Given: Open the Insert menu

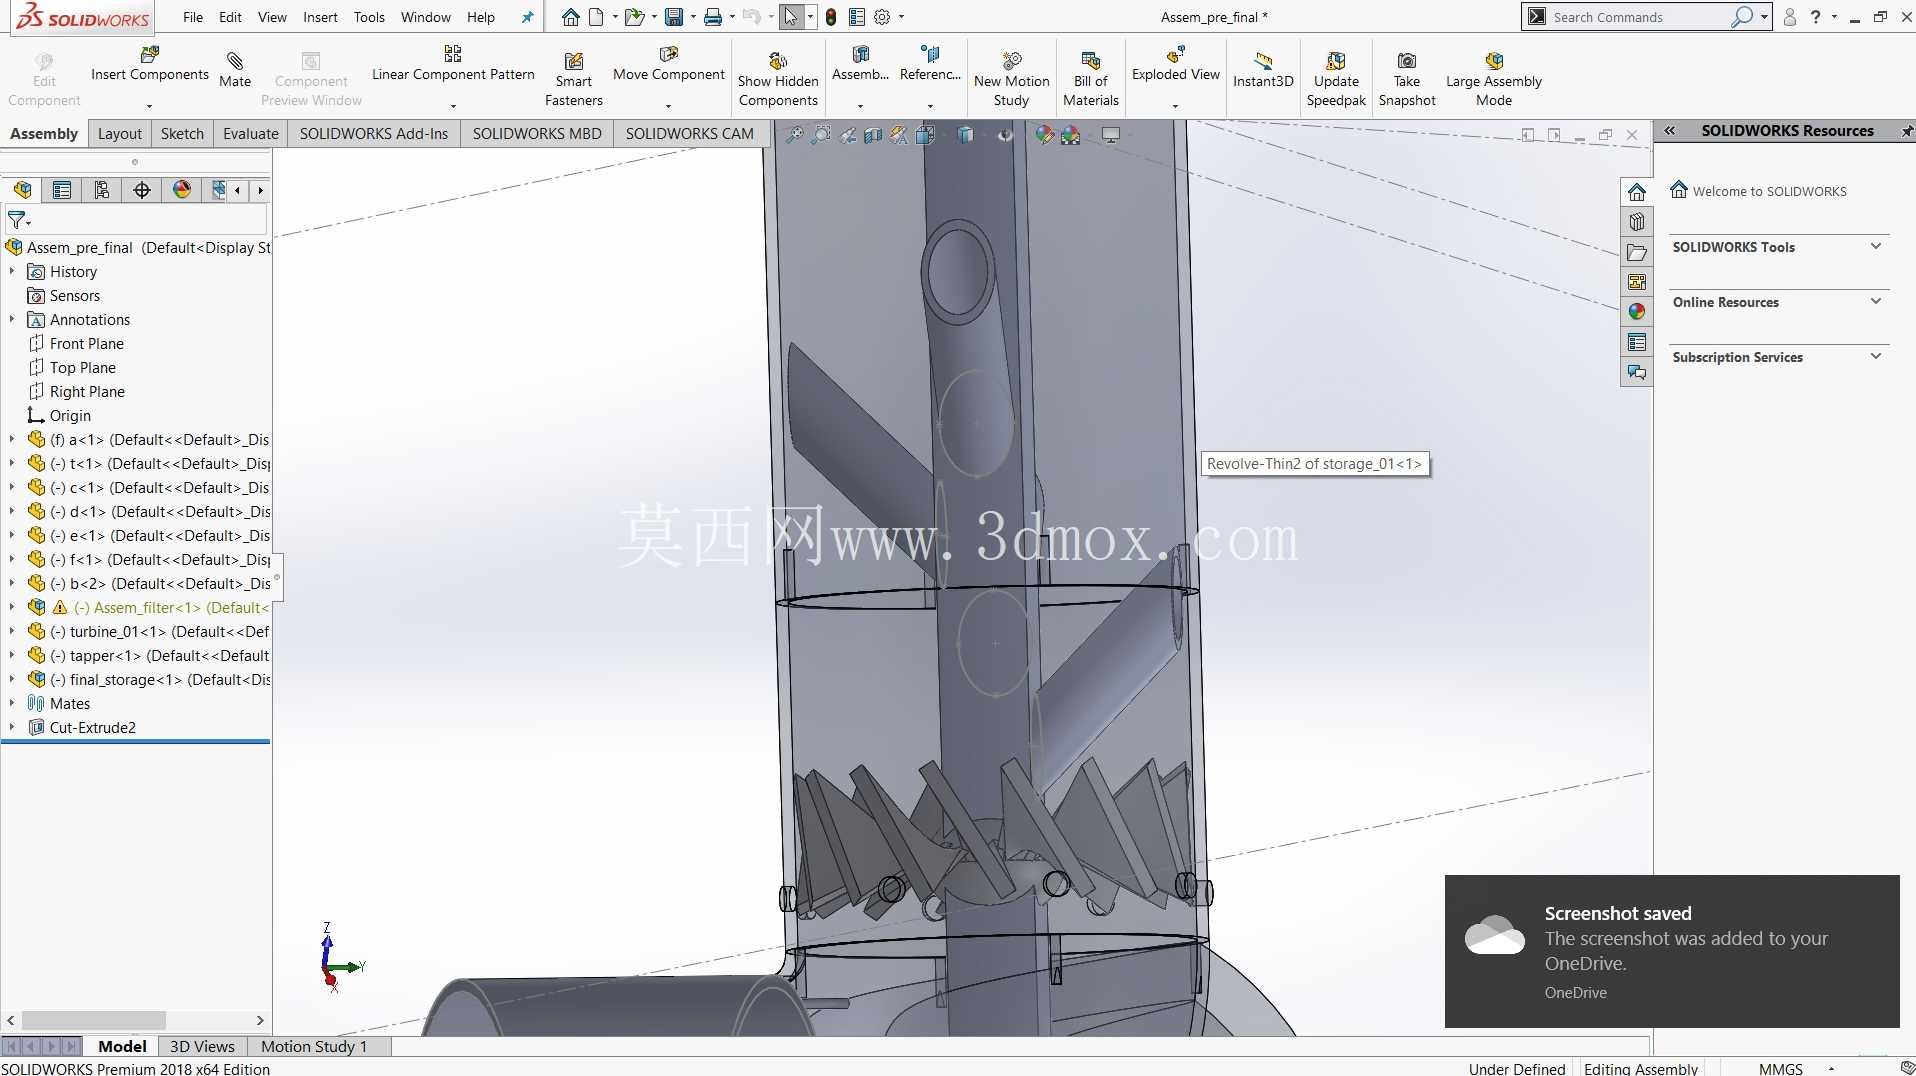Looking at the screenshot, I should click(x=320, y=17).
